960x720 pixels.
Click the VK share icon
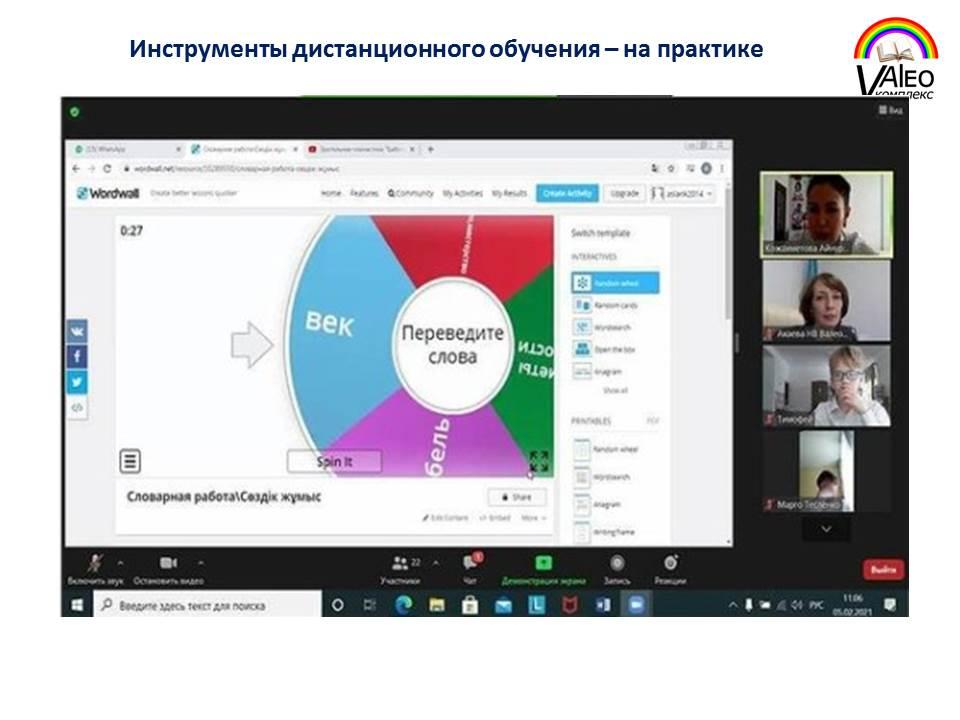click(x=77, y=332)
